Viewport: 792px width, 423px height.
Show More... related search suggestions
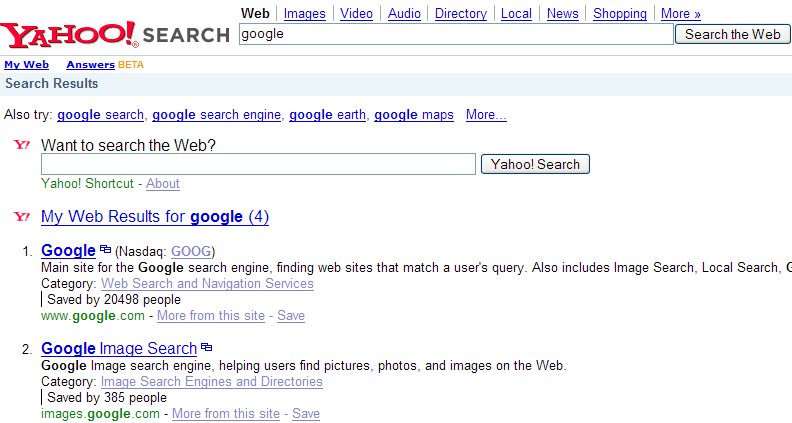point(486,115)
